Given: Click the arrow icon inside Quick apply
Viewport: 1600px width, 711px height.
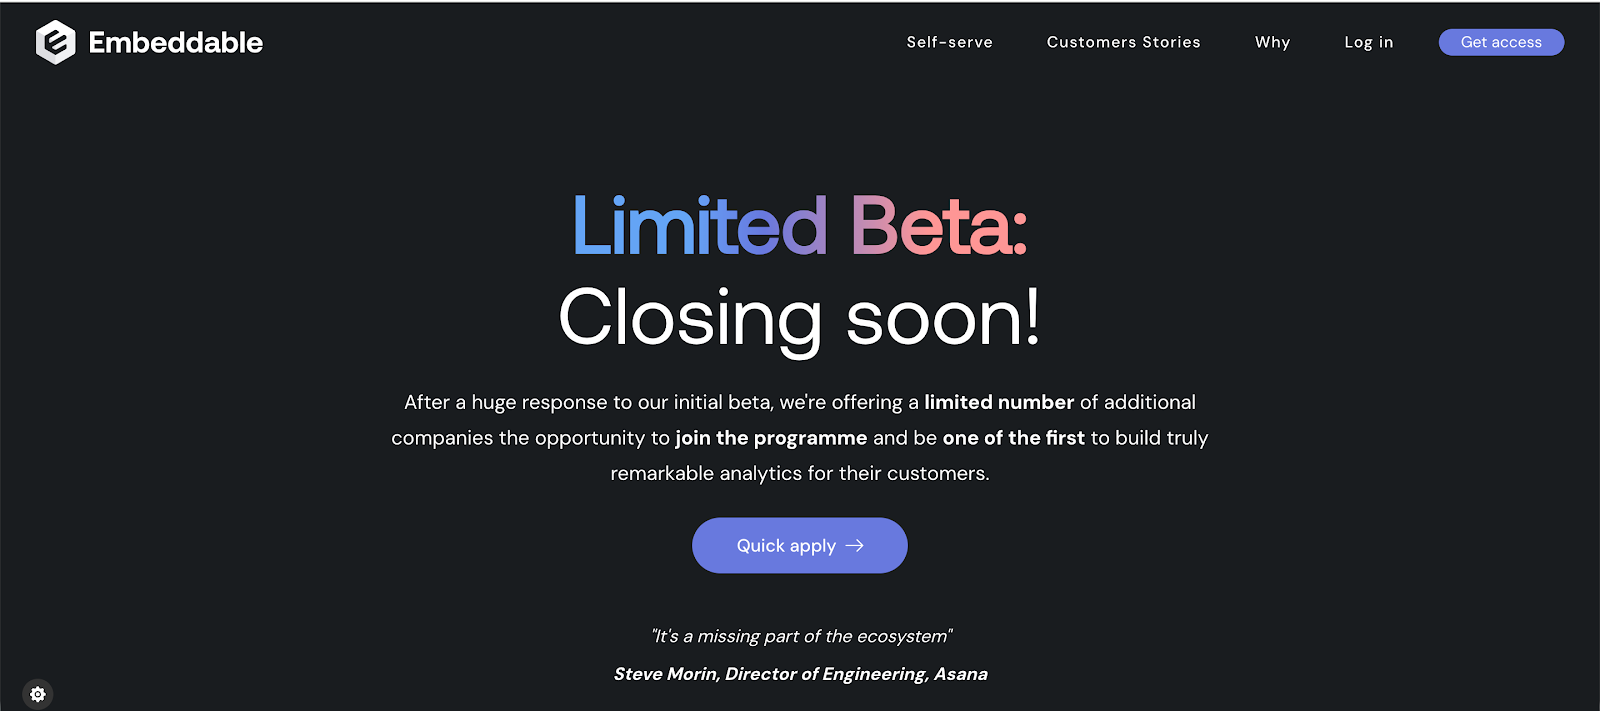Looking at the screenshot, I should click(x=856, y=545).
